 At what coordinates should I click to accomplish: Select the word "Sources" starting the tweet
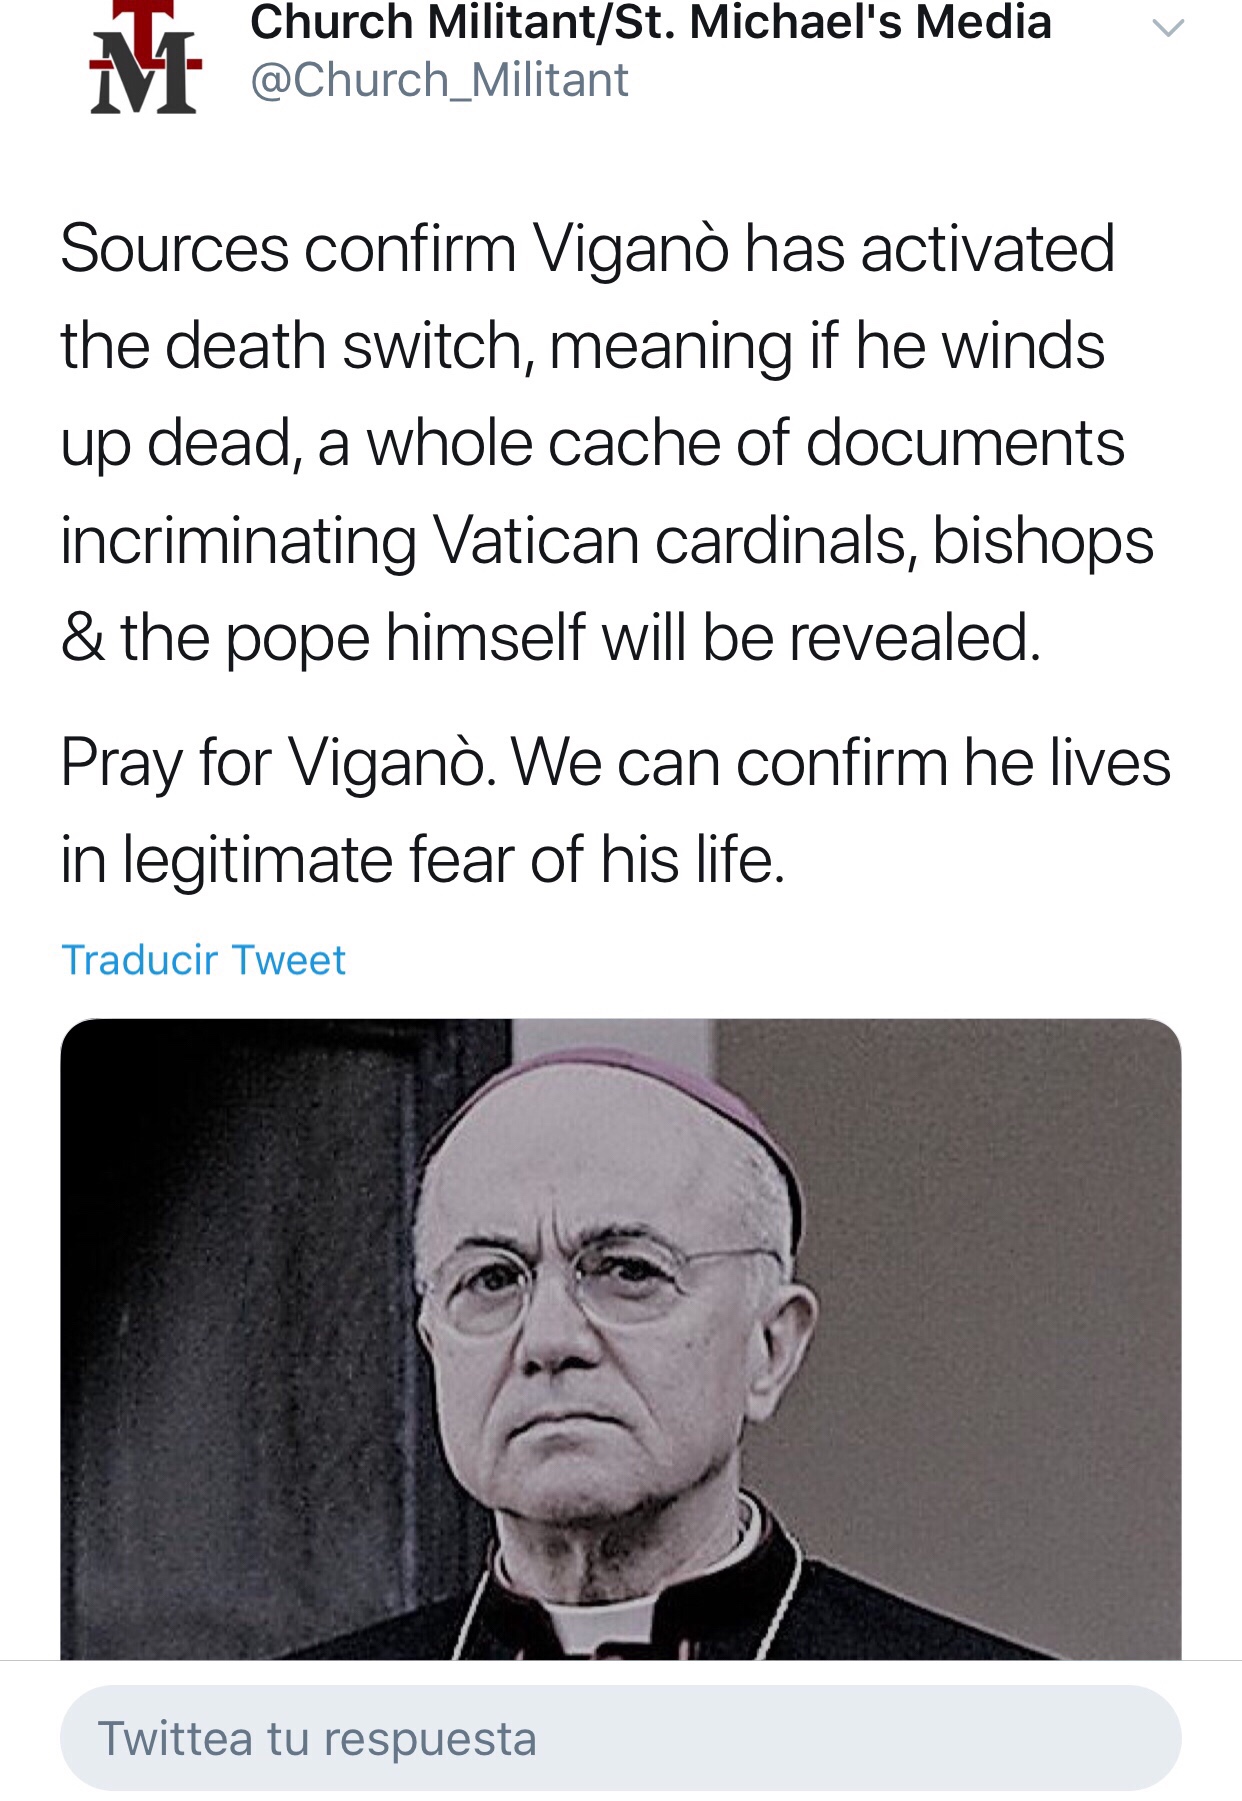(174, 249)
